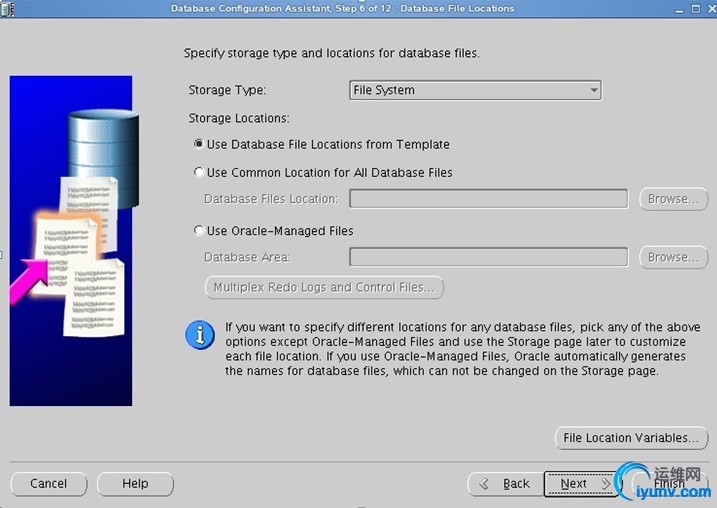717x508 pixels.
Task: Open File Location Variables dialog
Action: point(631,438)
